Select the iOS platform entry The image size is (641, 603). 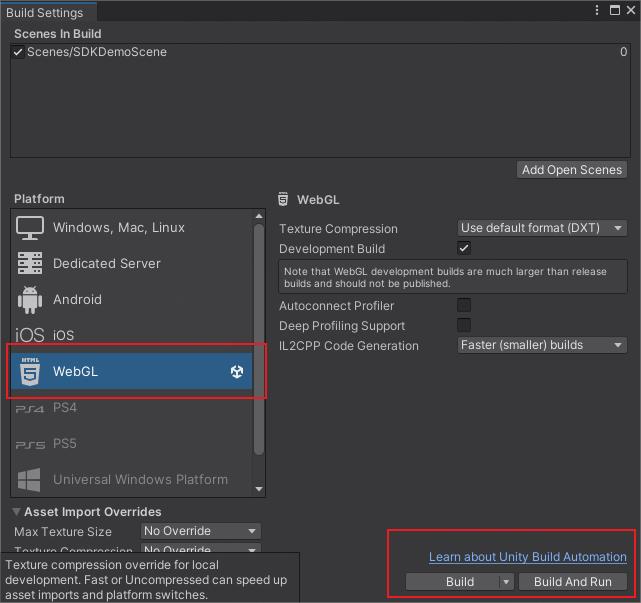(132, 335)
